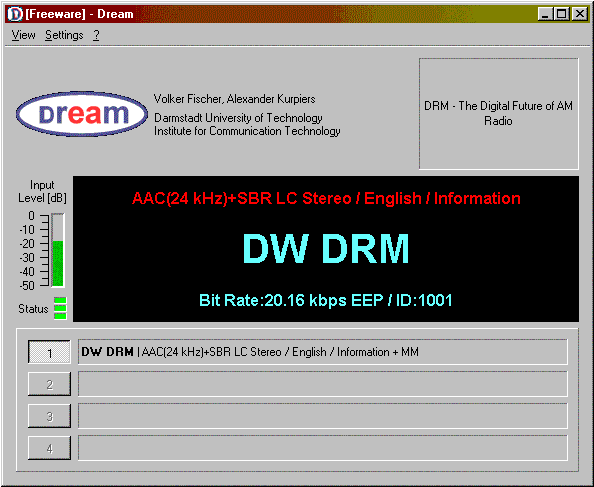Select service button 1
594x487 pixels.
(49, 352)
